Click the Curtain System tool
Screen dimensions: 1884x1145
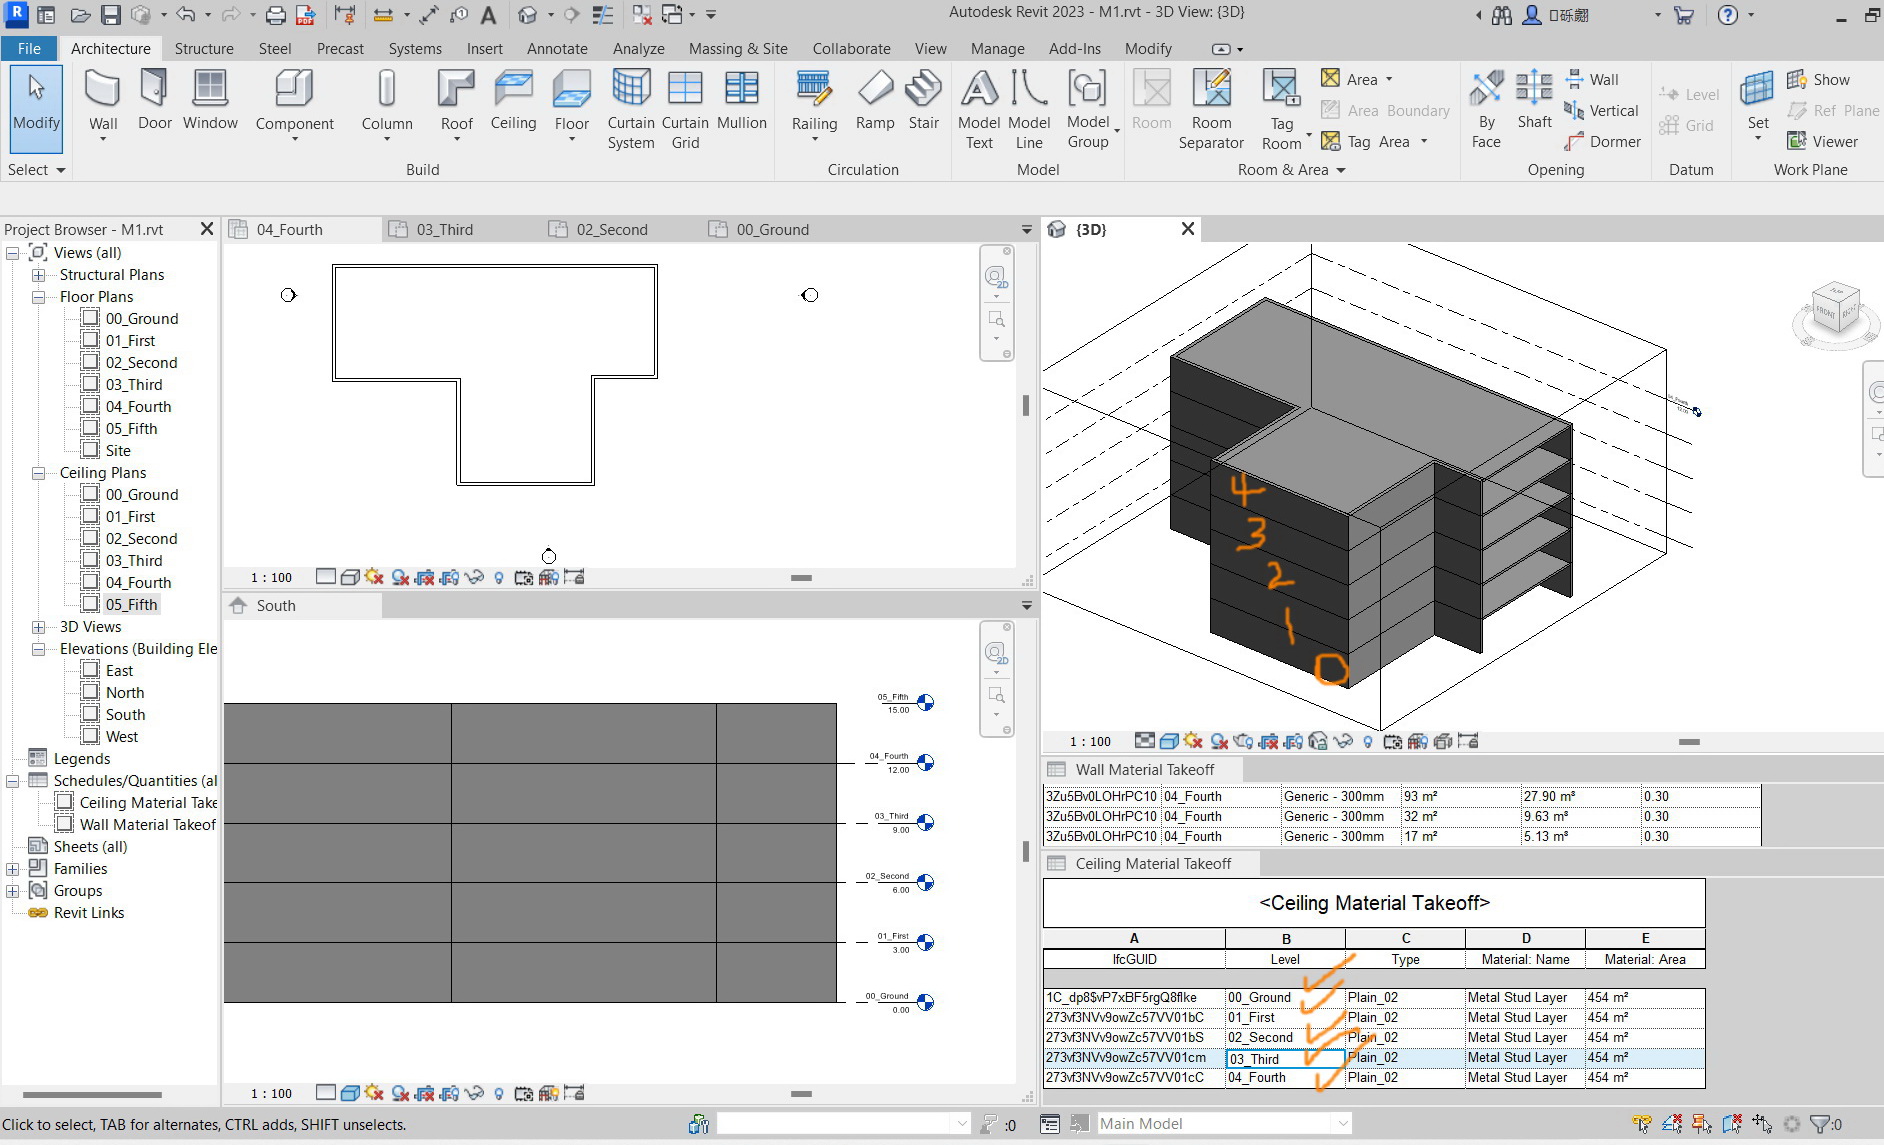[x=630, y=108]
